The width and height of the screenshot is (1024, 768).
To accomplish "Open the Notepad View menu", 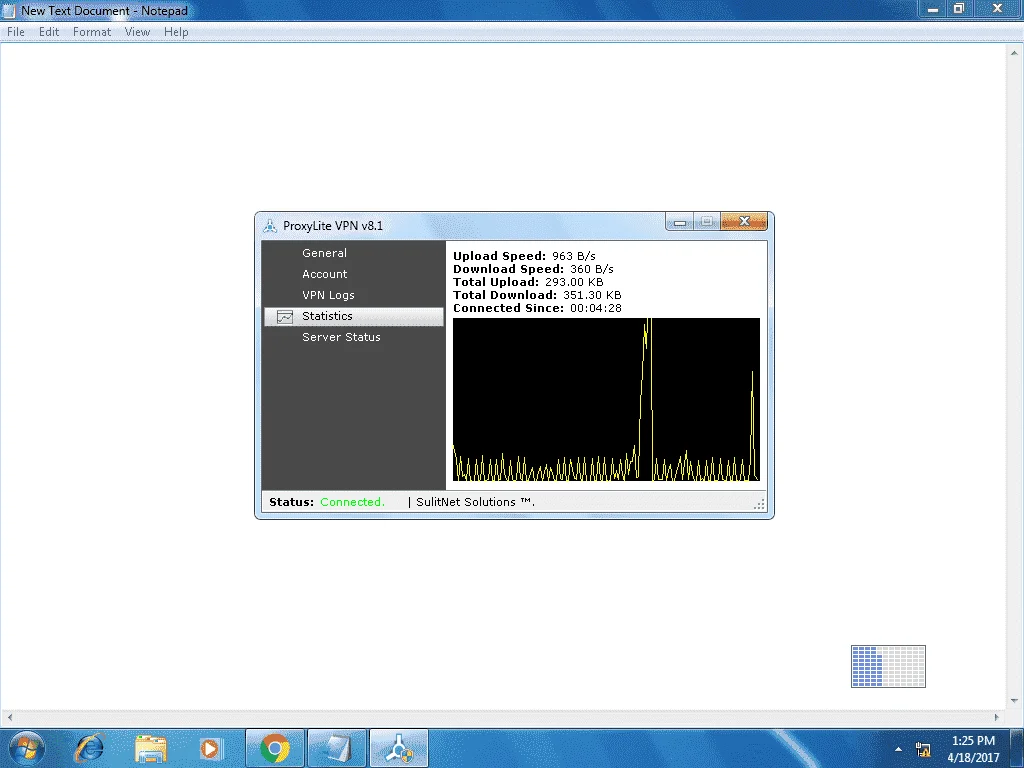I will (137, 31).
